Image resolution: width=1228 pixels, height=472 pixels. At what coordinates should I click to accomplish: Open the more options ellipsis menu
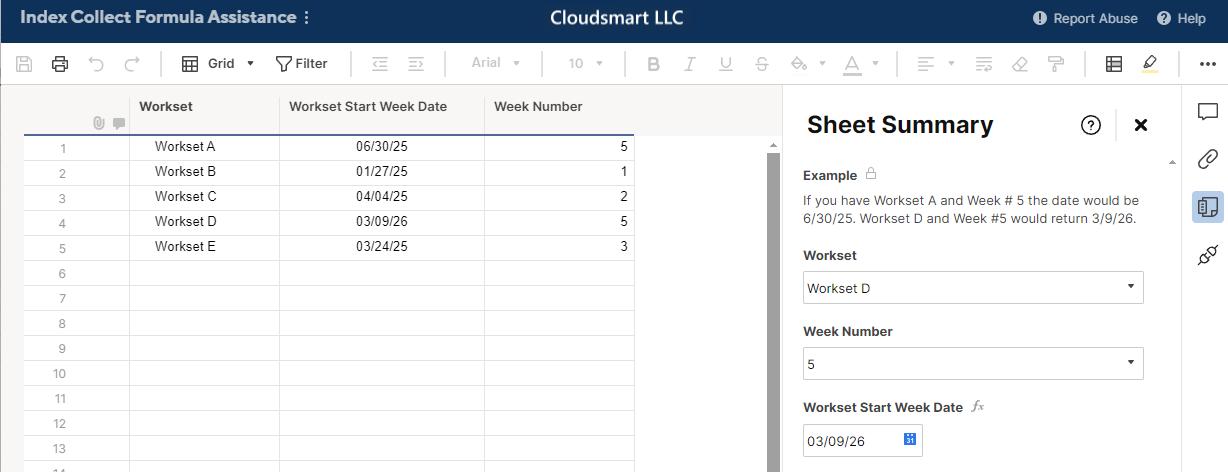click(x=1207, y=64)
